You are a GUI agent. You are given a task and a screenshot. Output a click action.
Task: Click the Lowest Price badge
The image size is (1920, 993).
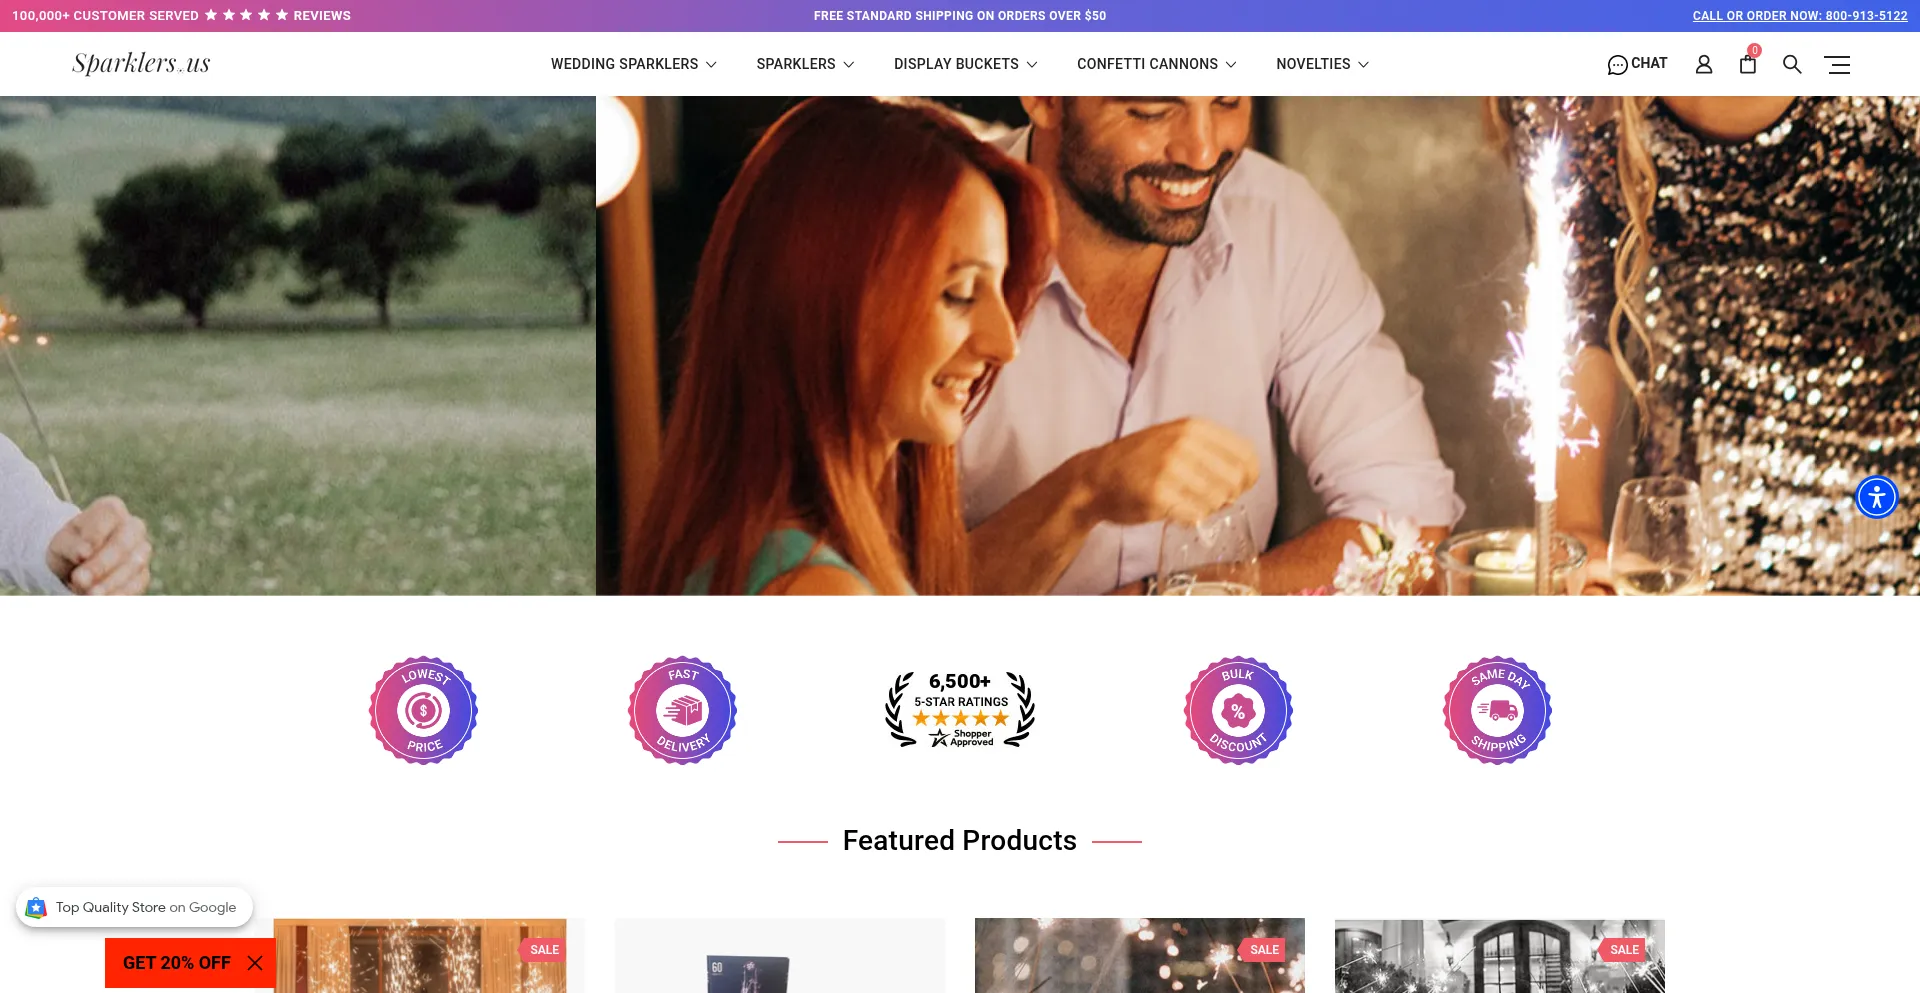tap(423, 711)
